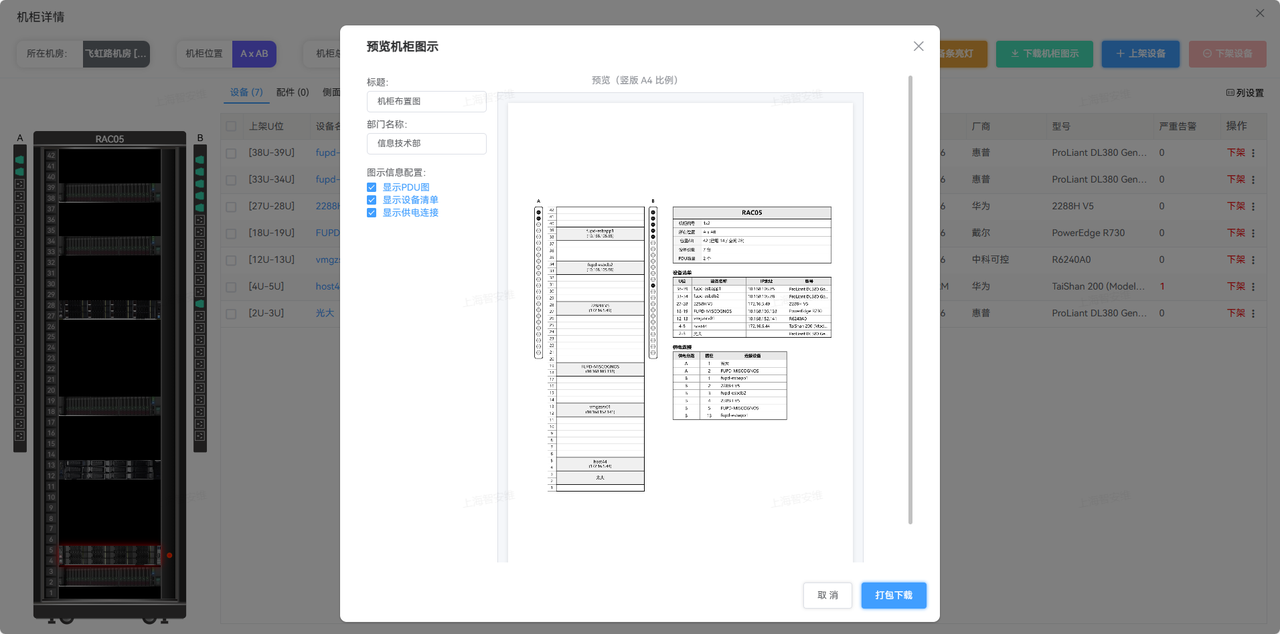
Task: Click the A4 rack diagram preview page
Action: tap(680, 332)
